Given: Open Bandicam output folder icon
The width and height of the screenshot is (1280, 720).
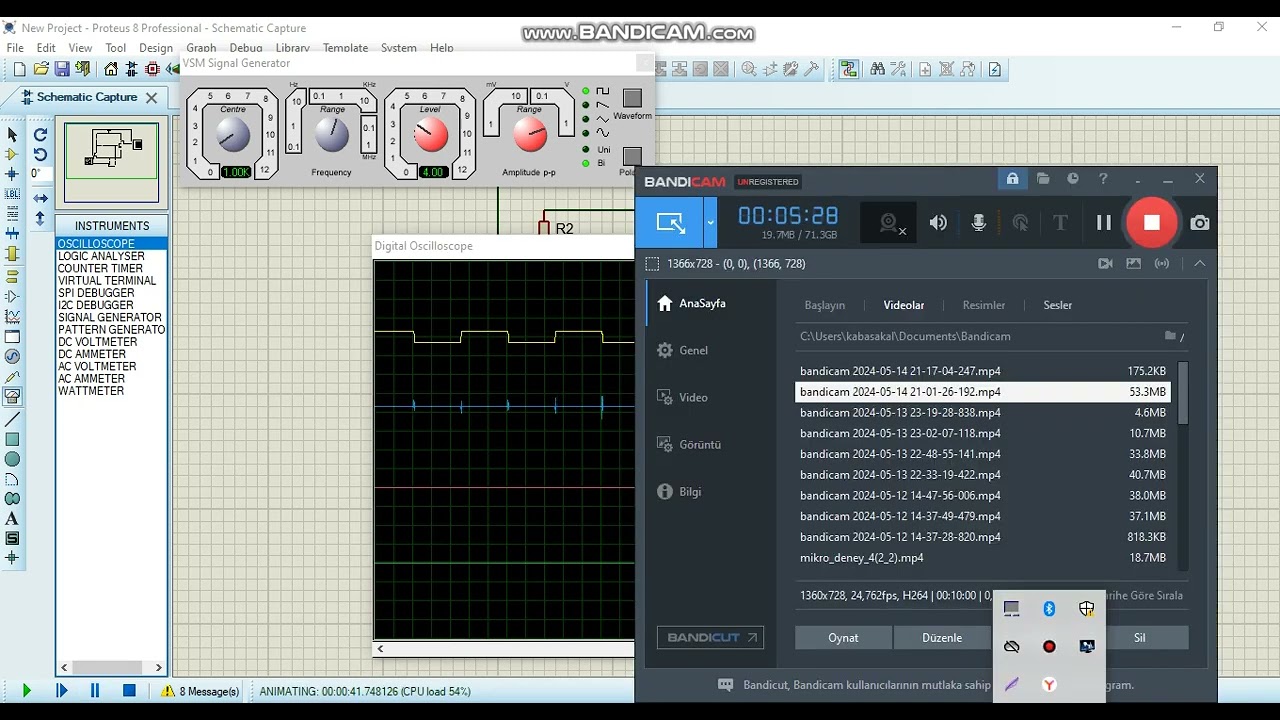Looking at the screenshot, I should click(1043, 179).
